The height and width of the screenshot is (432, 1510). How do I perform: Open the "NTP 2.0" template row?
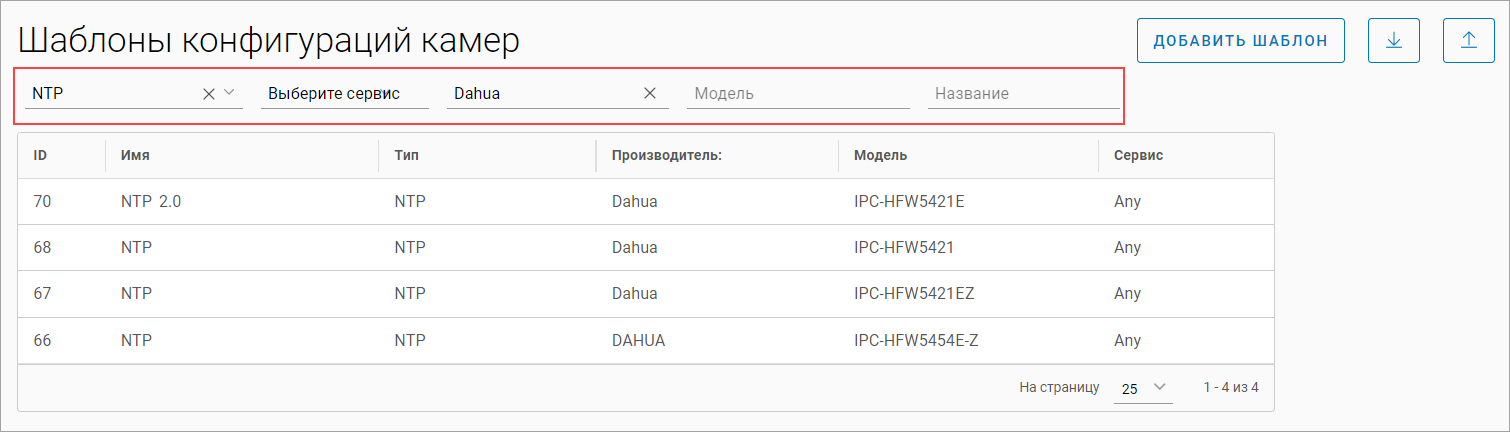151,202
